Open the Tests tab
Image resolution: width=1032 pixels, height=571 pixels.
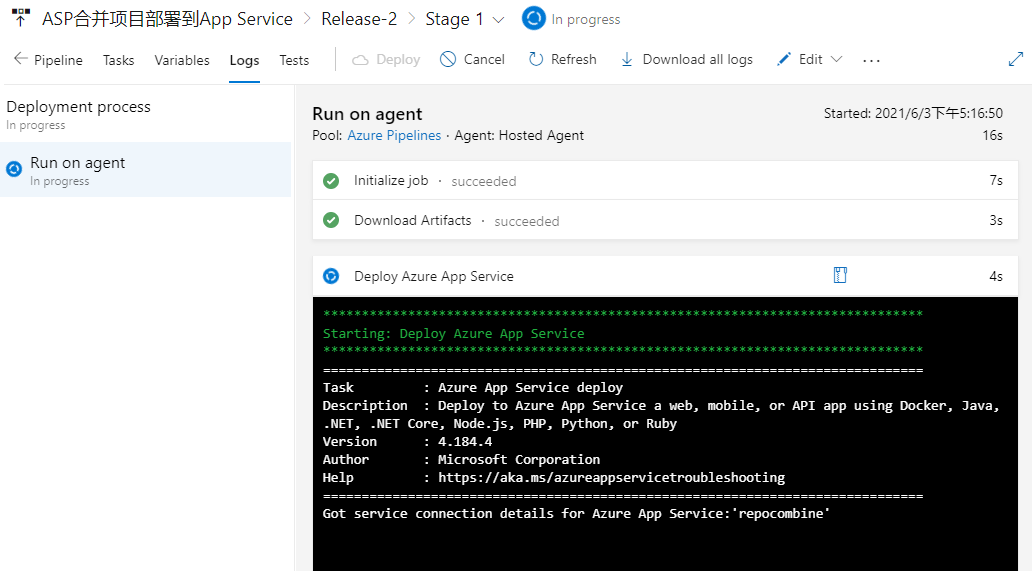pos(294,60)
